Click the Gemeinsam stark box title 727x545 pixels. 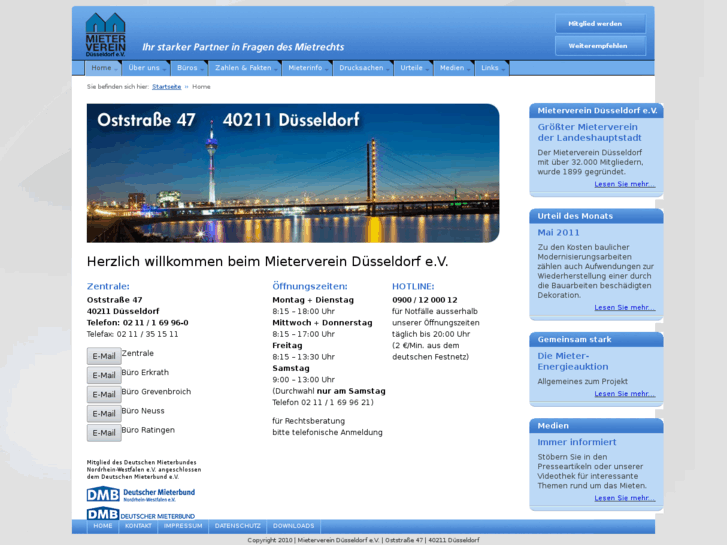(574, 340)
